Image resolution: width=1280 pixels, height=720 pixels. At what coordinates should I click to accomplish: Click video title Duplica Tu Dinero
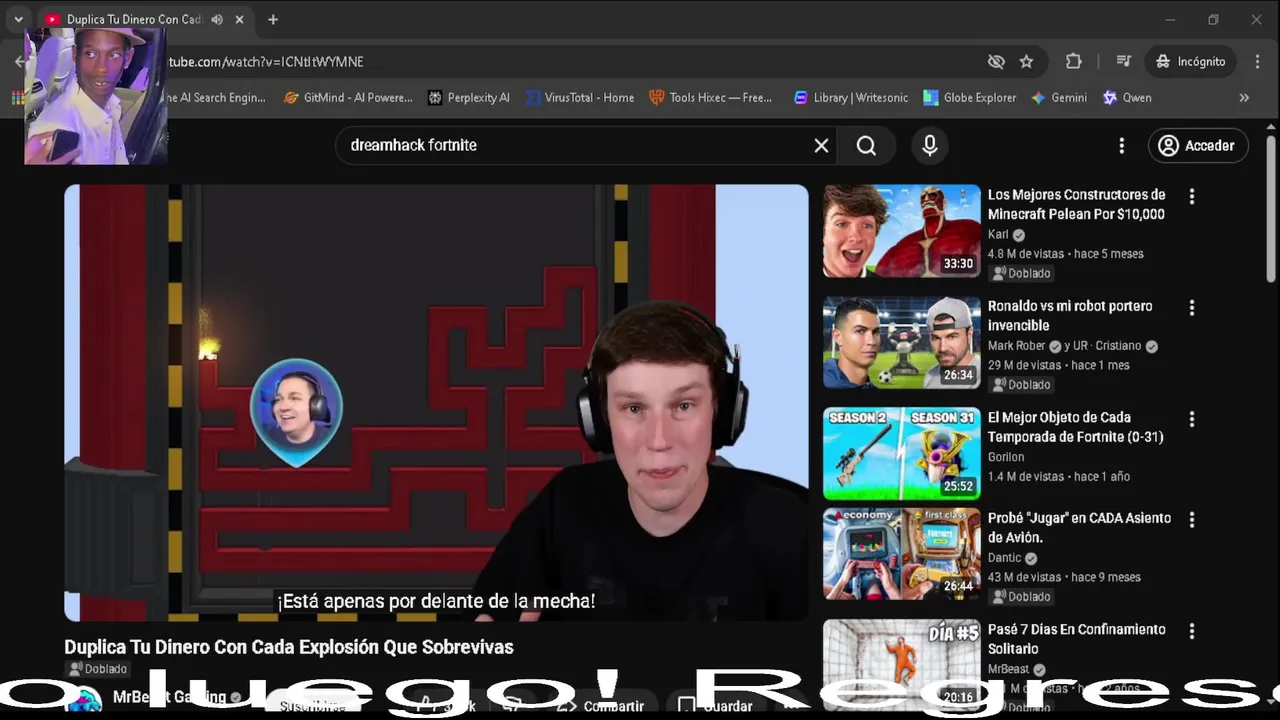tap(289, 647)
